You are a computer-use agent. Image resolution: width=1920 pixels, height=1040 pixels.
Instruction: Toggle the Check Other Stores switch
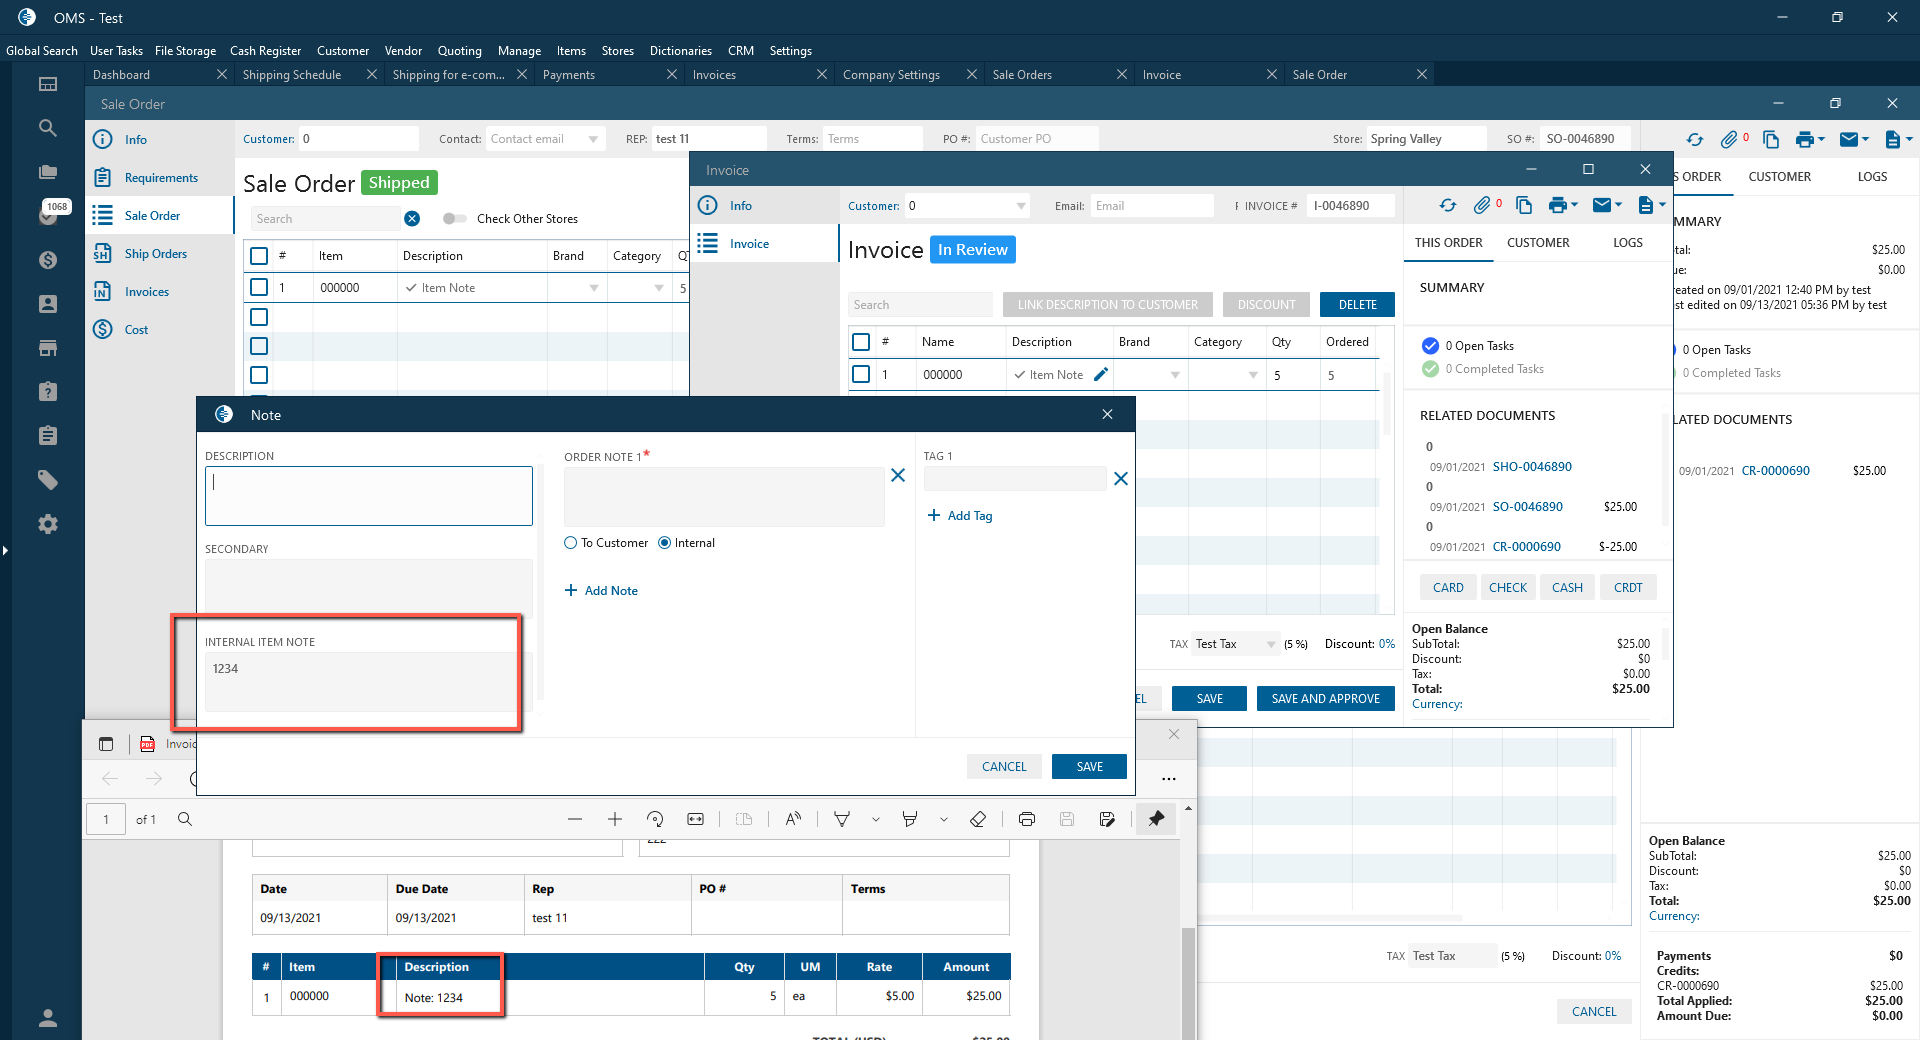tap(455, 219)
